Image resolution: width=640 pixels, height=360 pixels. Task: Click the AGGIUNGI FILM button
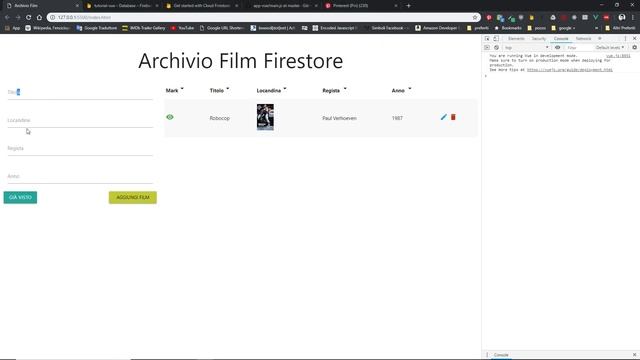pyautogui.click(x=133, y=198)
